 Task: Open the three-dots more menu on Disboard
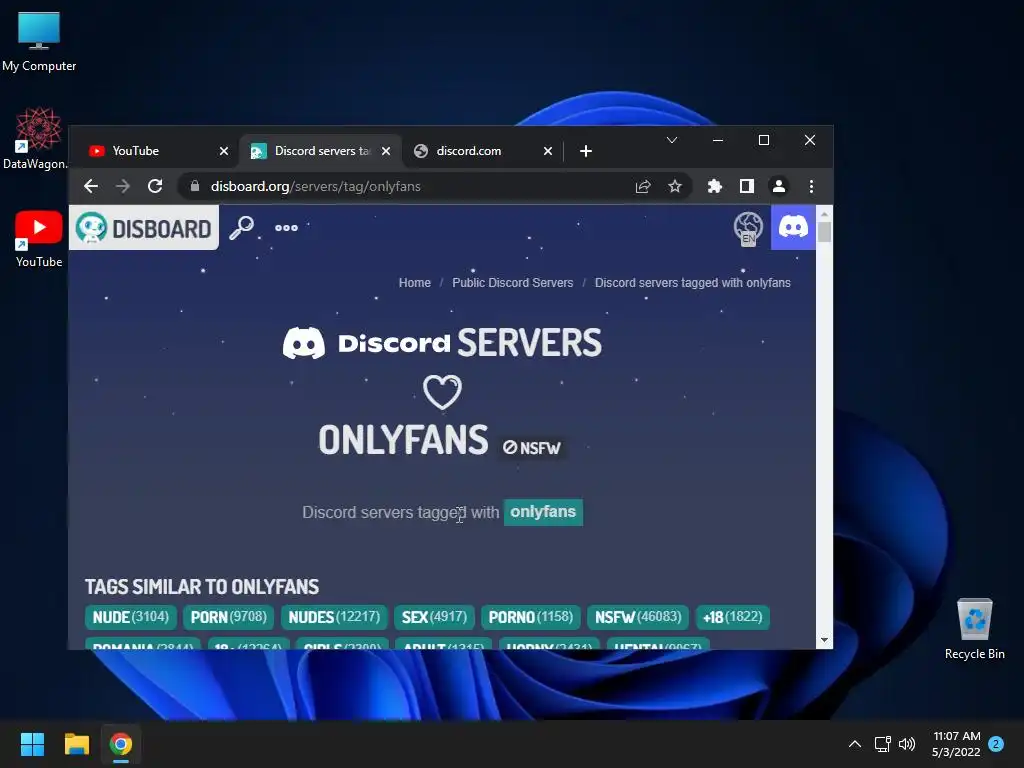coord(286,228)
